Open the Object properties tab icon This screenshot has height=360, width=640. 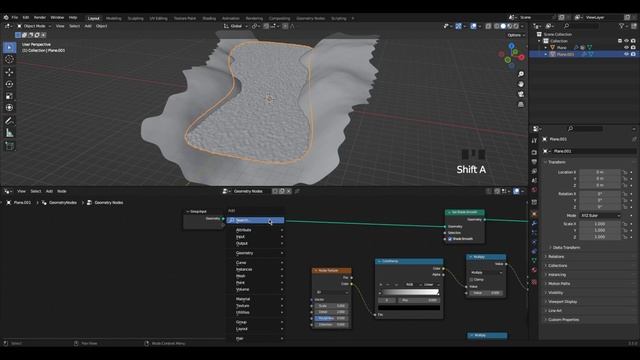click(534, 214)
